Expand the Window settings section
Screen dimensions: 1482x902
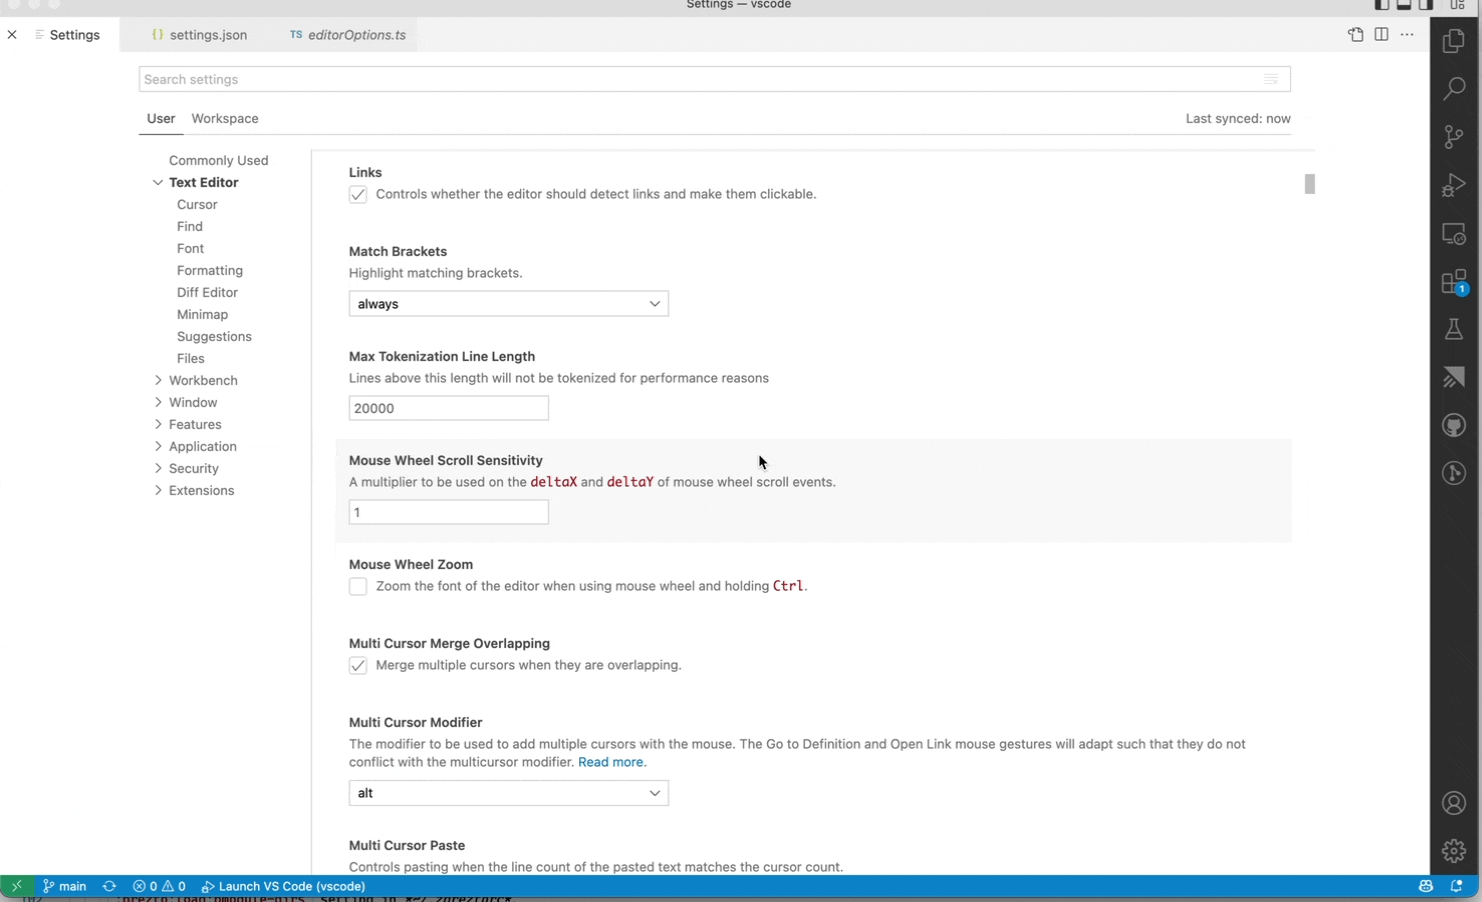coord(158,403)
